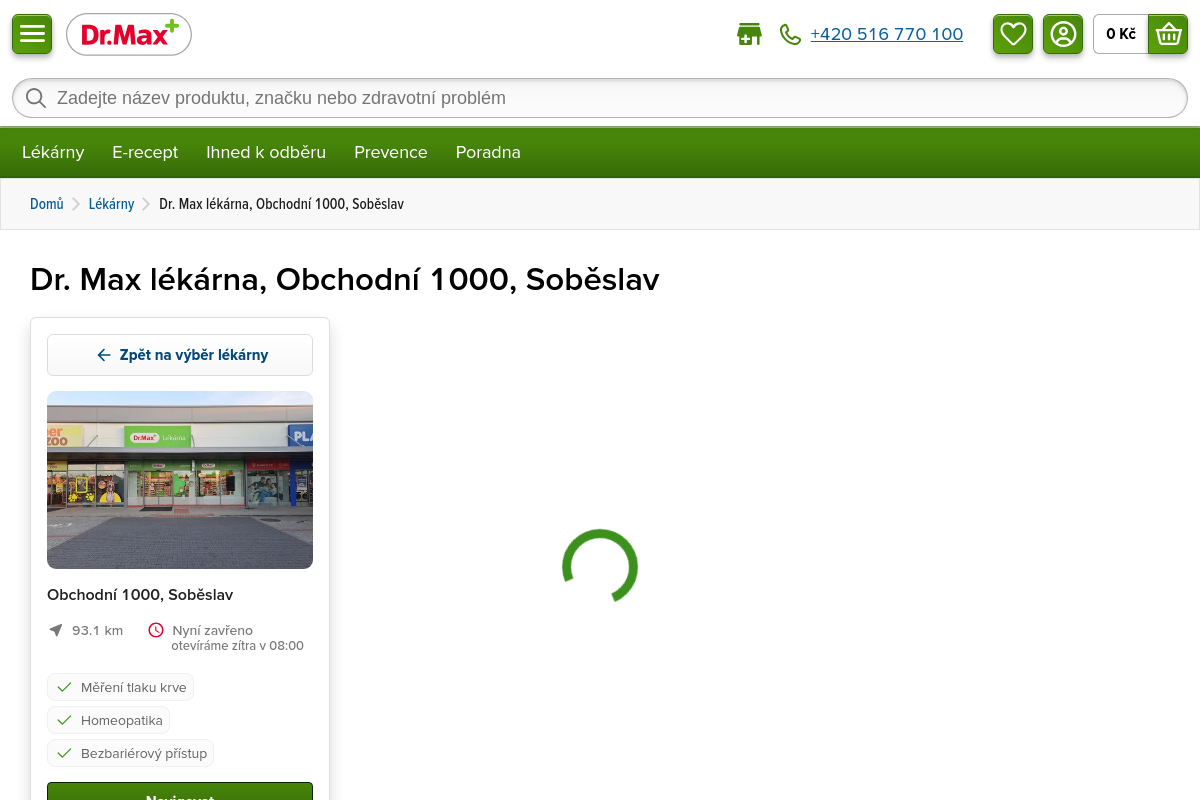
Task: Select Ihned k odběru menu item
Action: coord(266,152)
